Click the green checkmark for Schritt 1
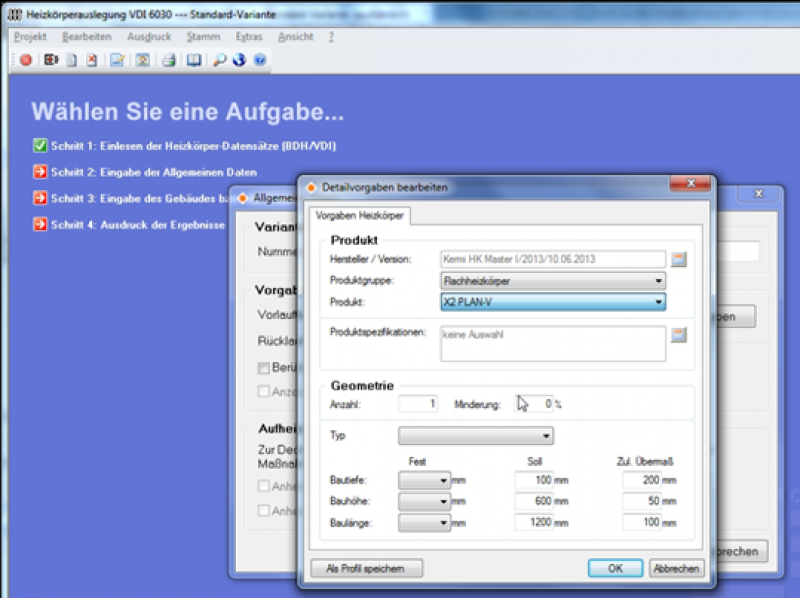The width and height of the screenshot is (800, 598). click(x=39, y=145)
